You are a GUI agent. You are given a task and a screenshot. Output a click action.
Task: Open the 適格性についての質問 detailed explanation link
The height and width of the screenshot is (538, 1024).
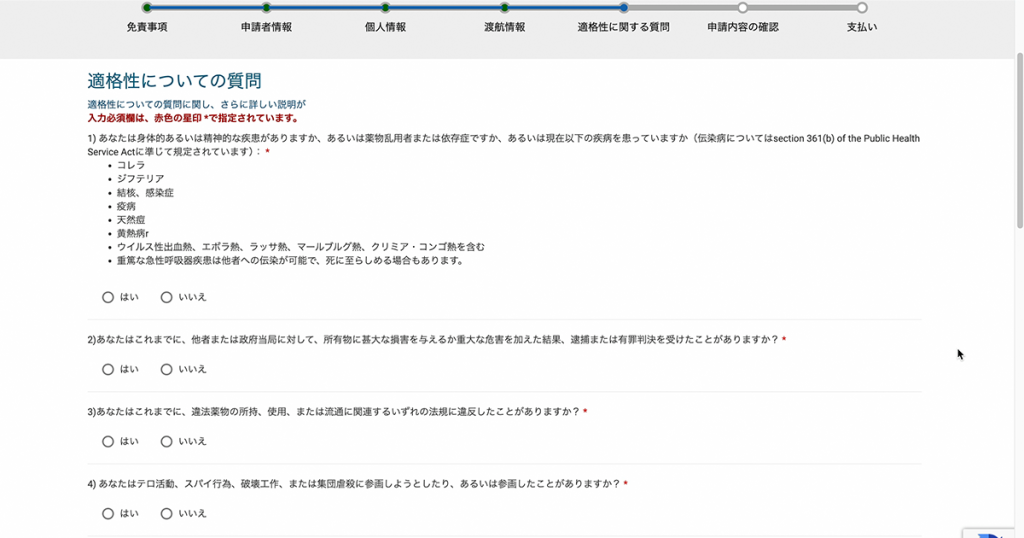pos(196,104)
